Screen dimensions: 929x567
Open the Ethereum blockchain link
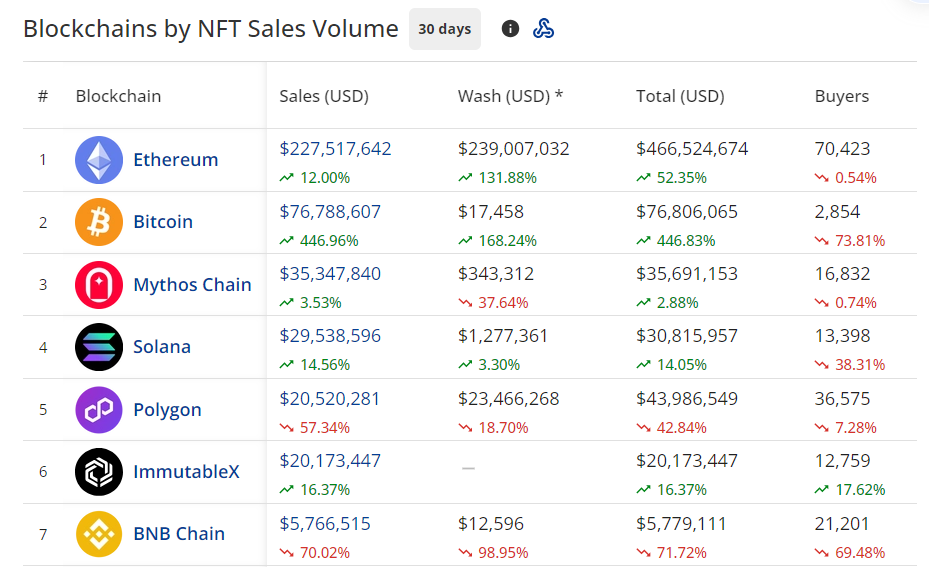point(175,160)
